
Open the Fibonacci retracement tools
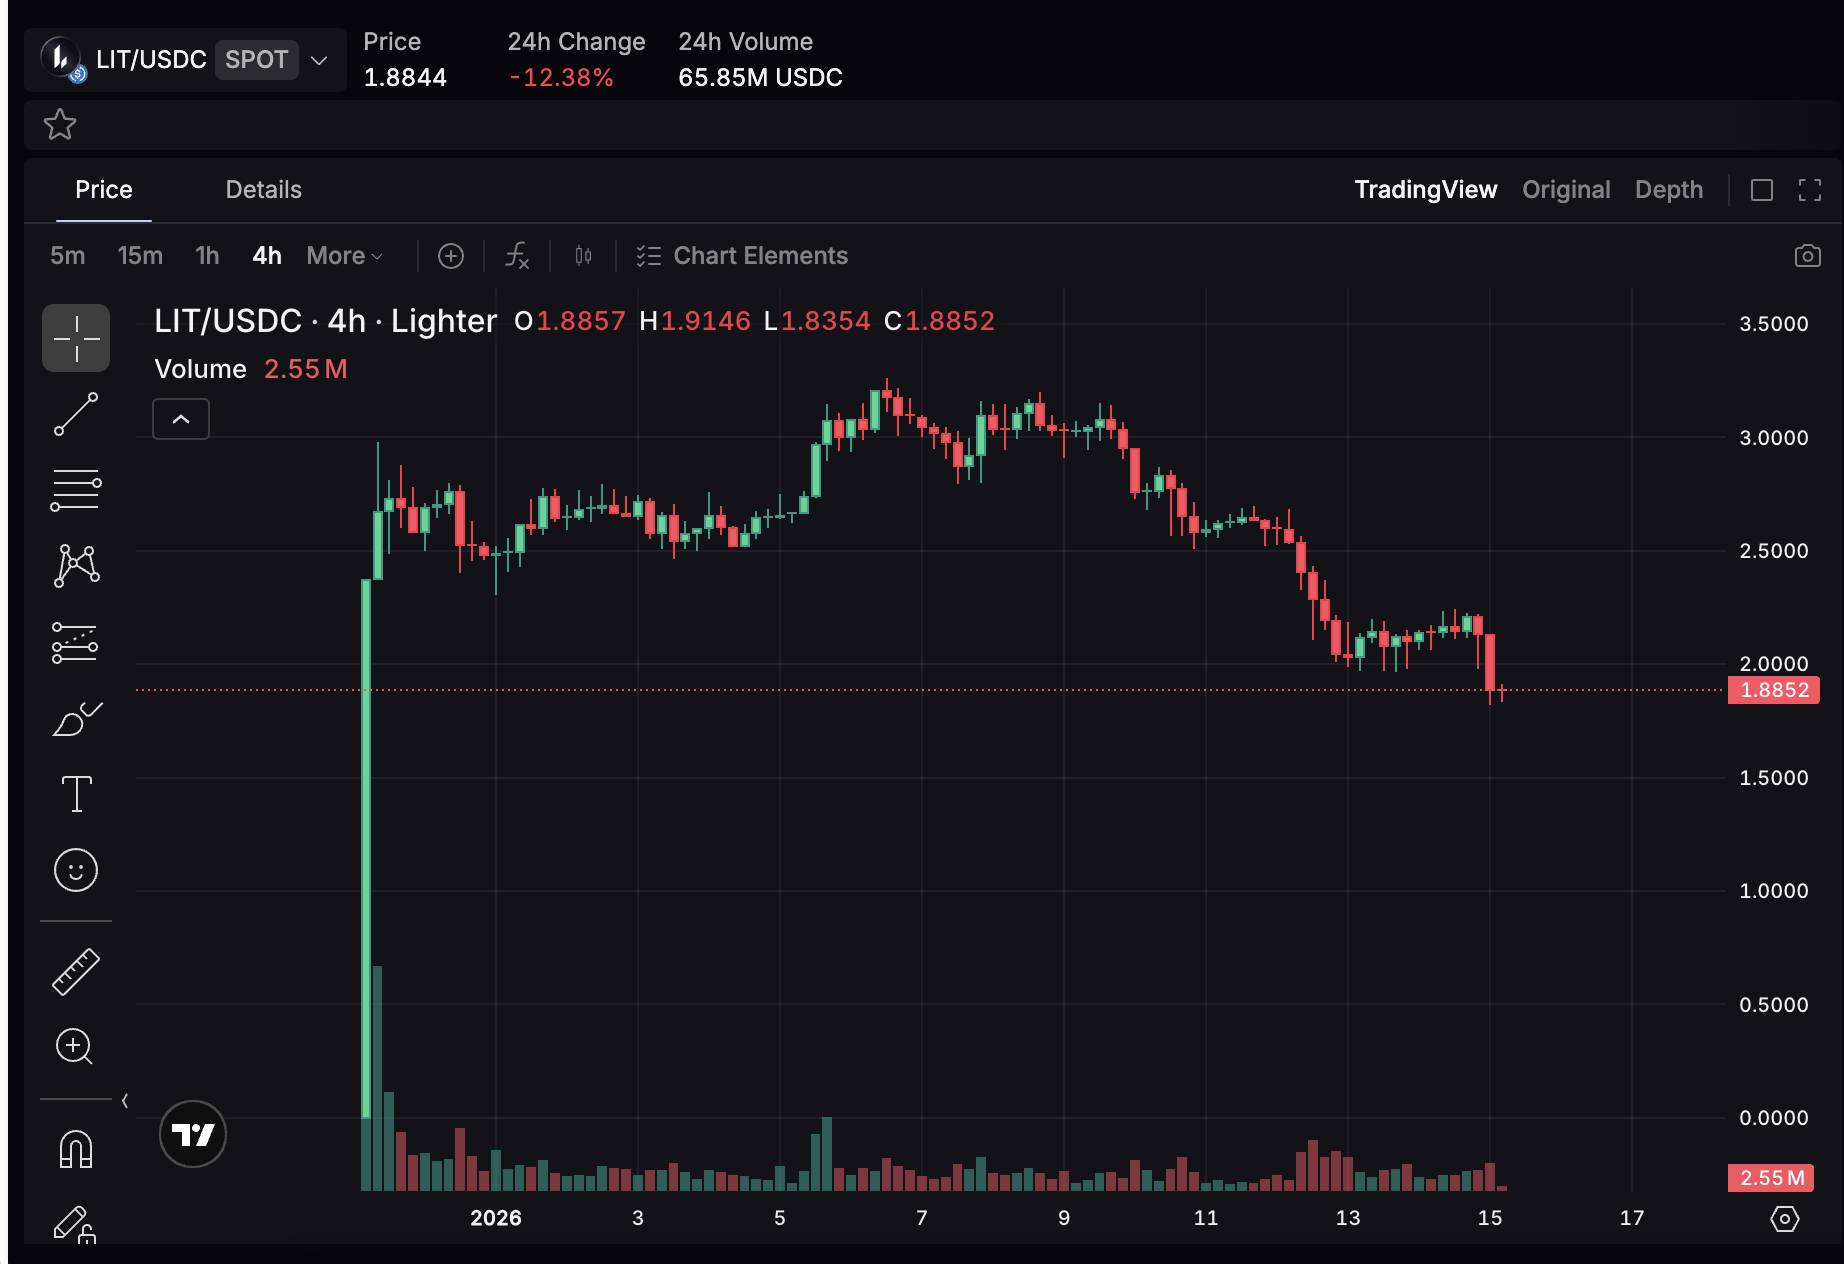point(75,488)
